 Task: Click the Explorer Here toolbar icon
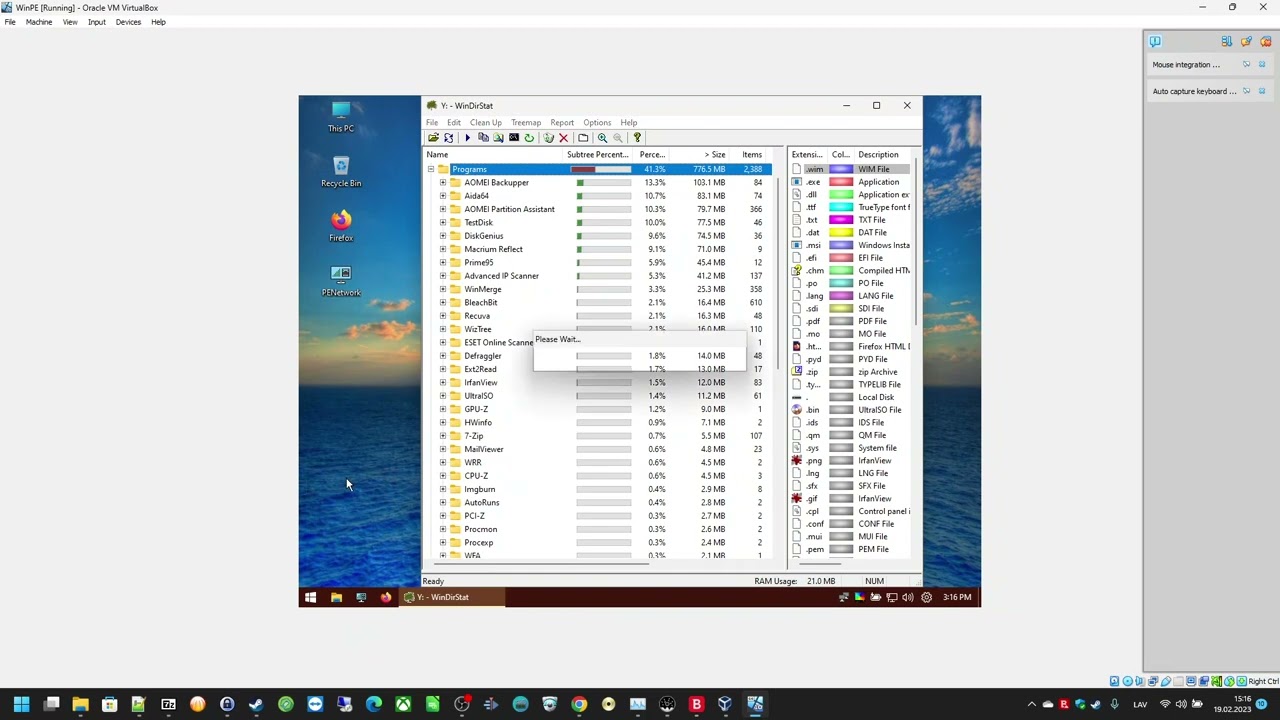tap(498, 138)
